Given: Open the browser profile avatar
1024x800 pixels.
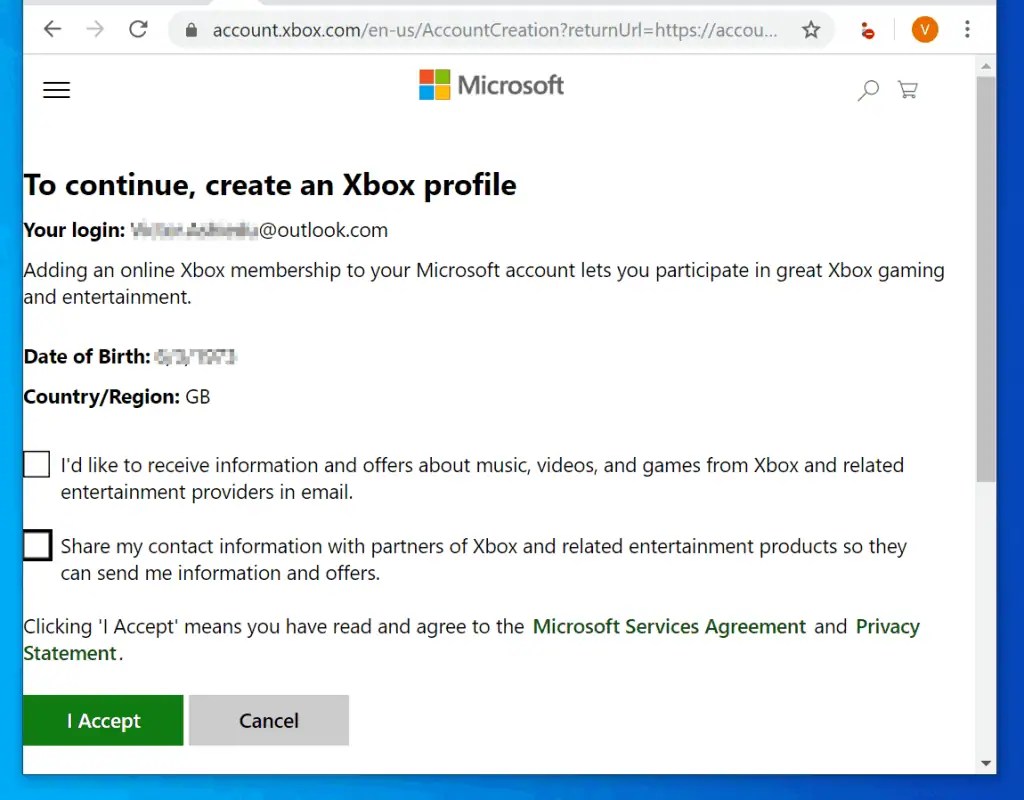Looking at the screenshot, I should coord(924,29).
